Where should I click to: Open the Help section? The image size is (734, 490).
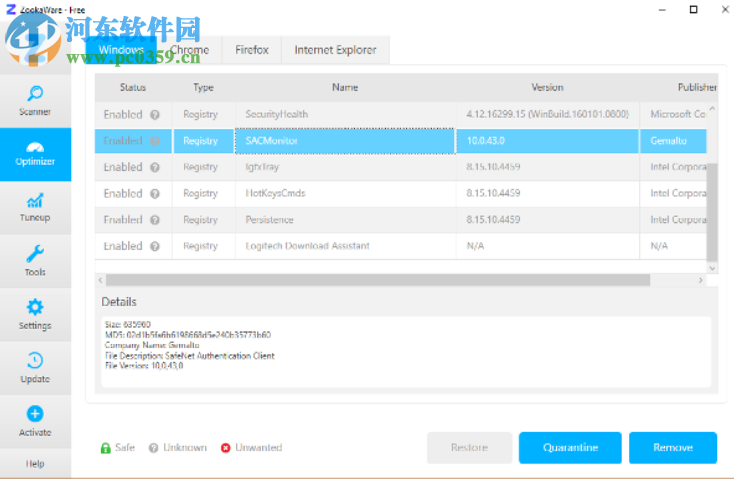(35, 463)
